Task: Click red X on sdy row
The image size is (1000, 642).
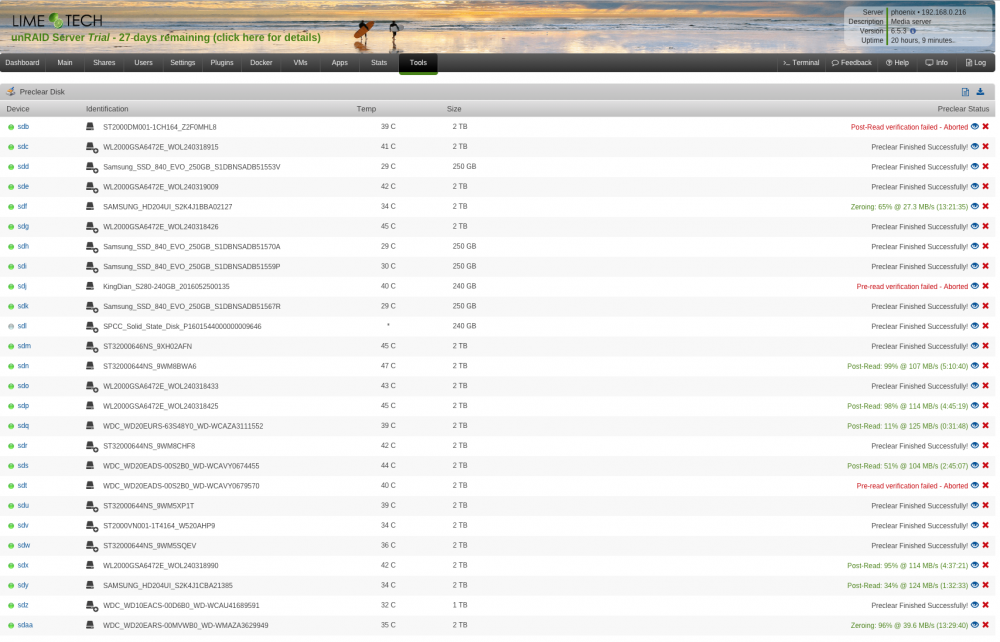Action: [985, 585]
